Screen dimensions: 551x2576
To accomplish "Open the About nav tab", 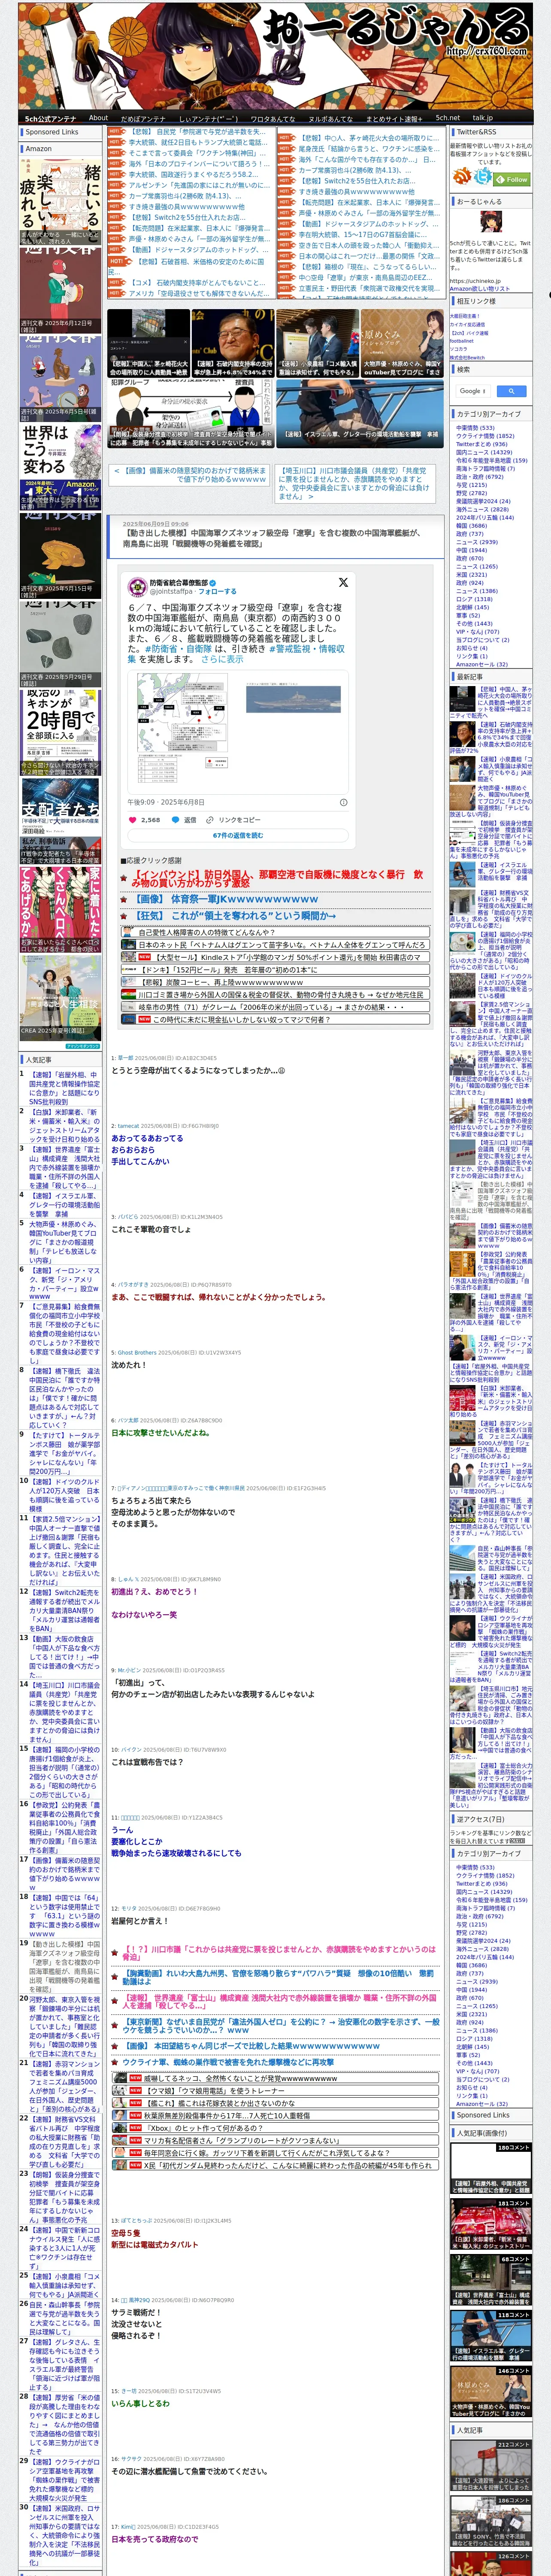I will click(x=98, y=118).
